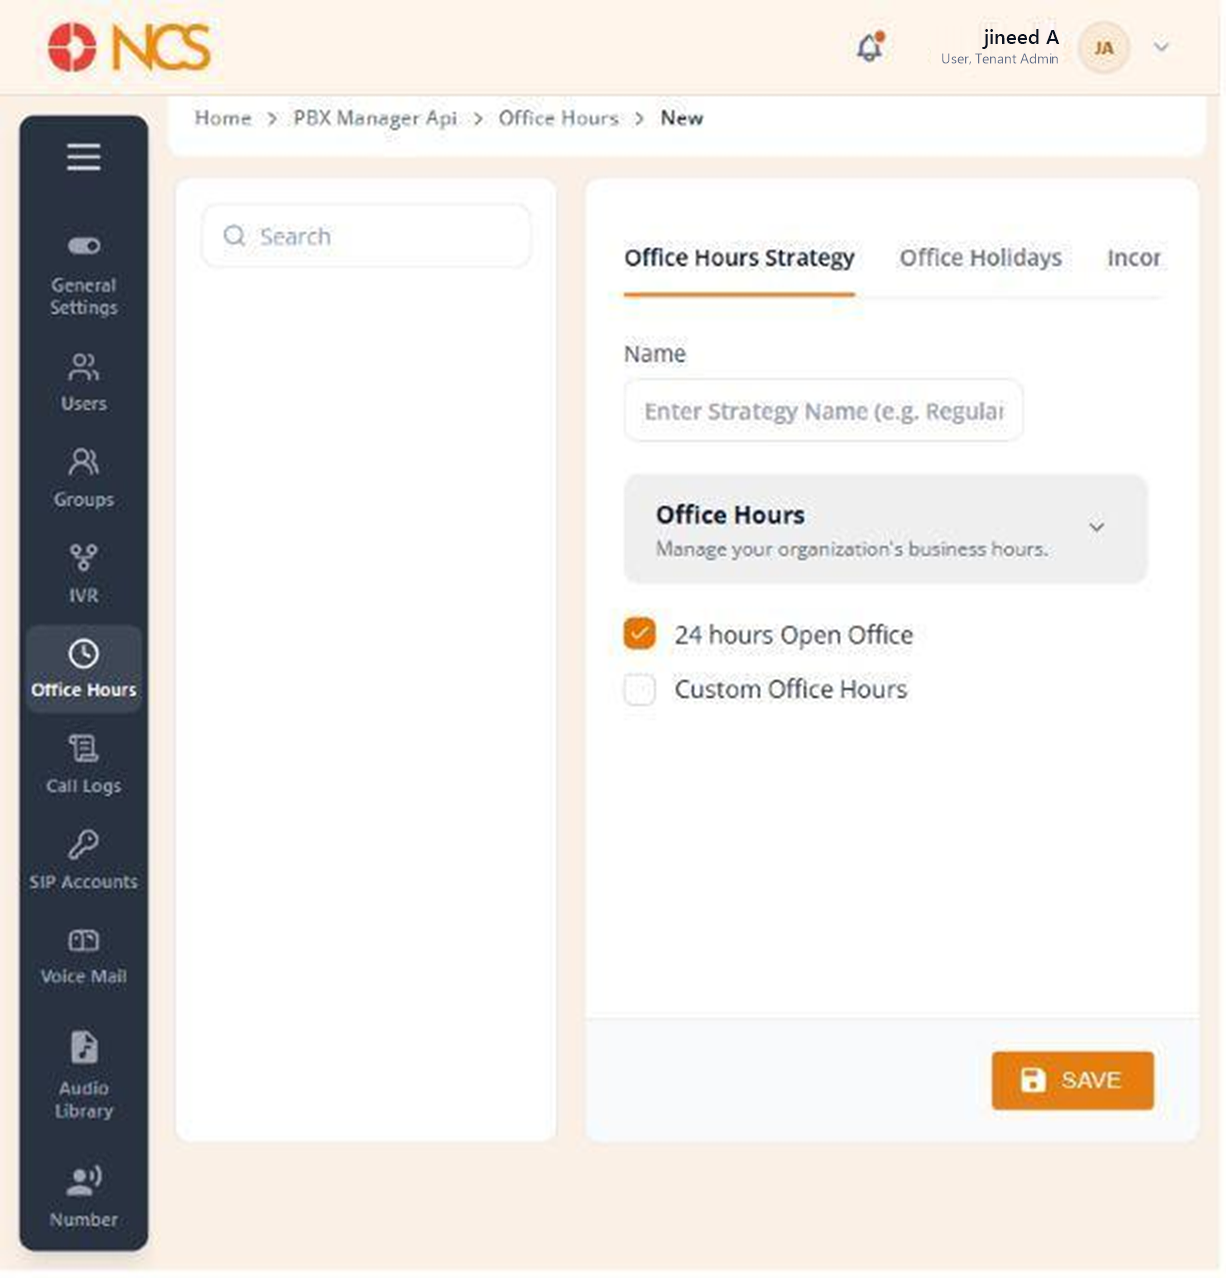Switch to the partially visible Incor tab

coord(1134,258)
